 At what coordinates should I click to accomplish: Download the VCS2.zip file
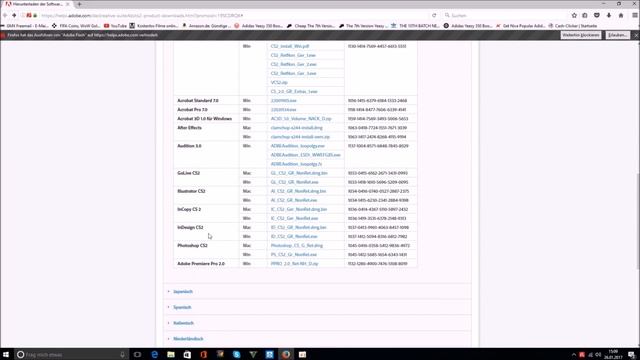click(279, 82)
